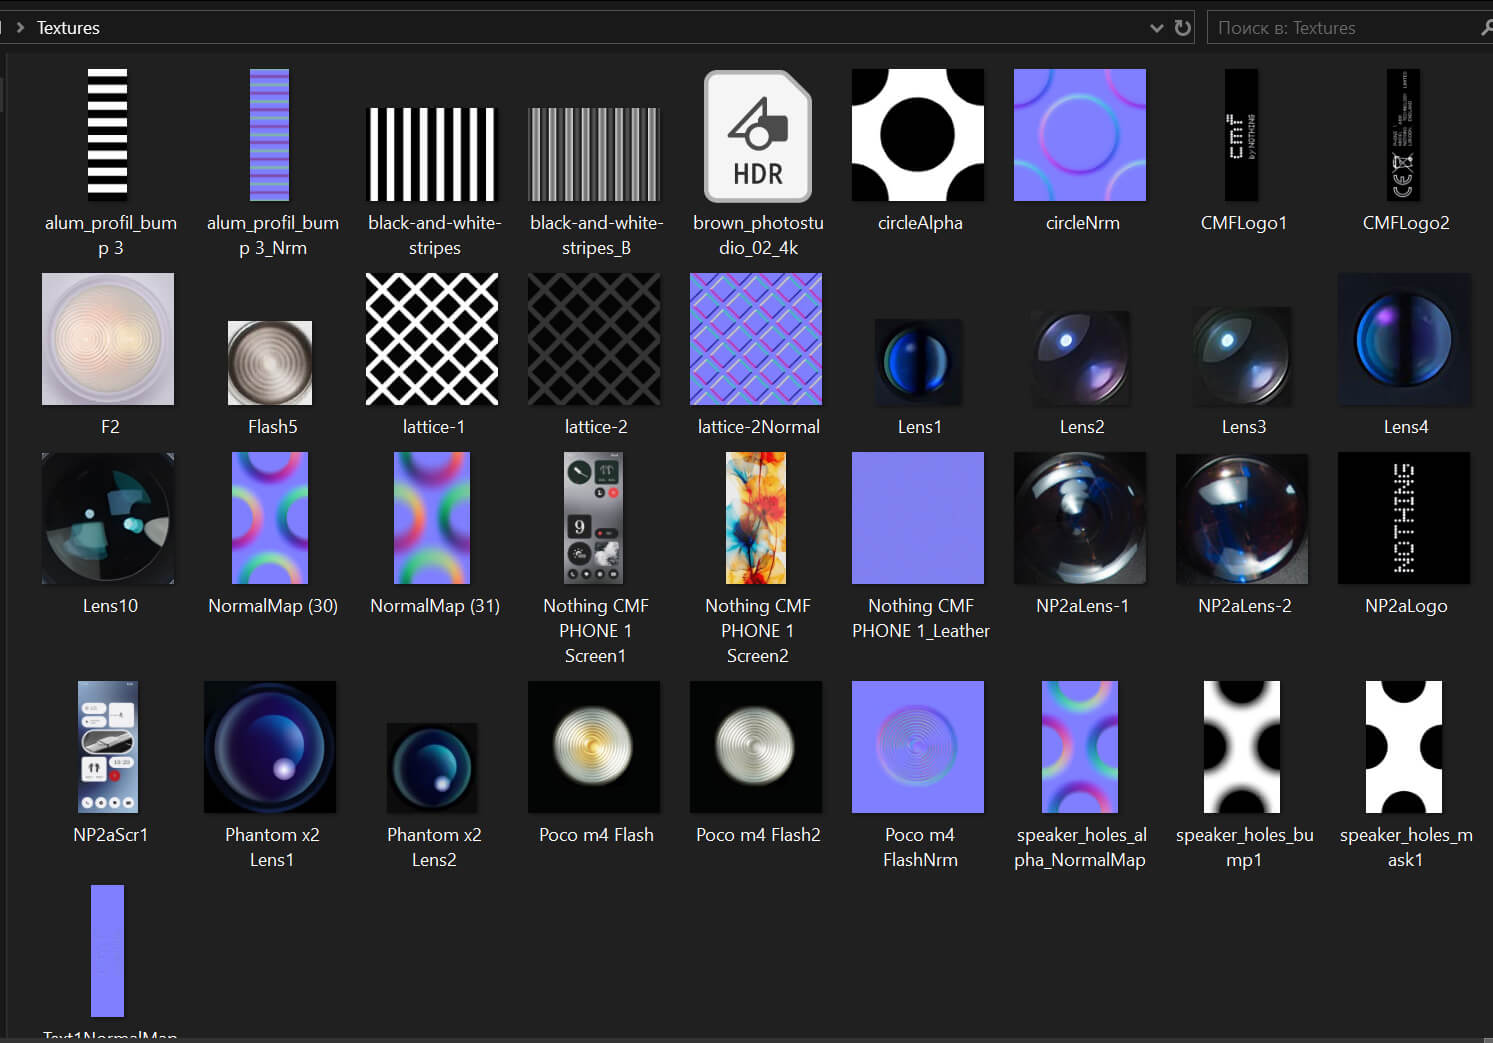
Task: Select the Nothing CMF PHONE 1 Screen2 file
Action: point(756,518)
